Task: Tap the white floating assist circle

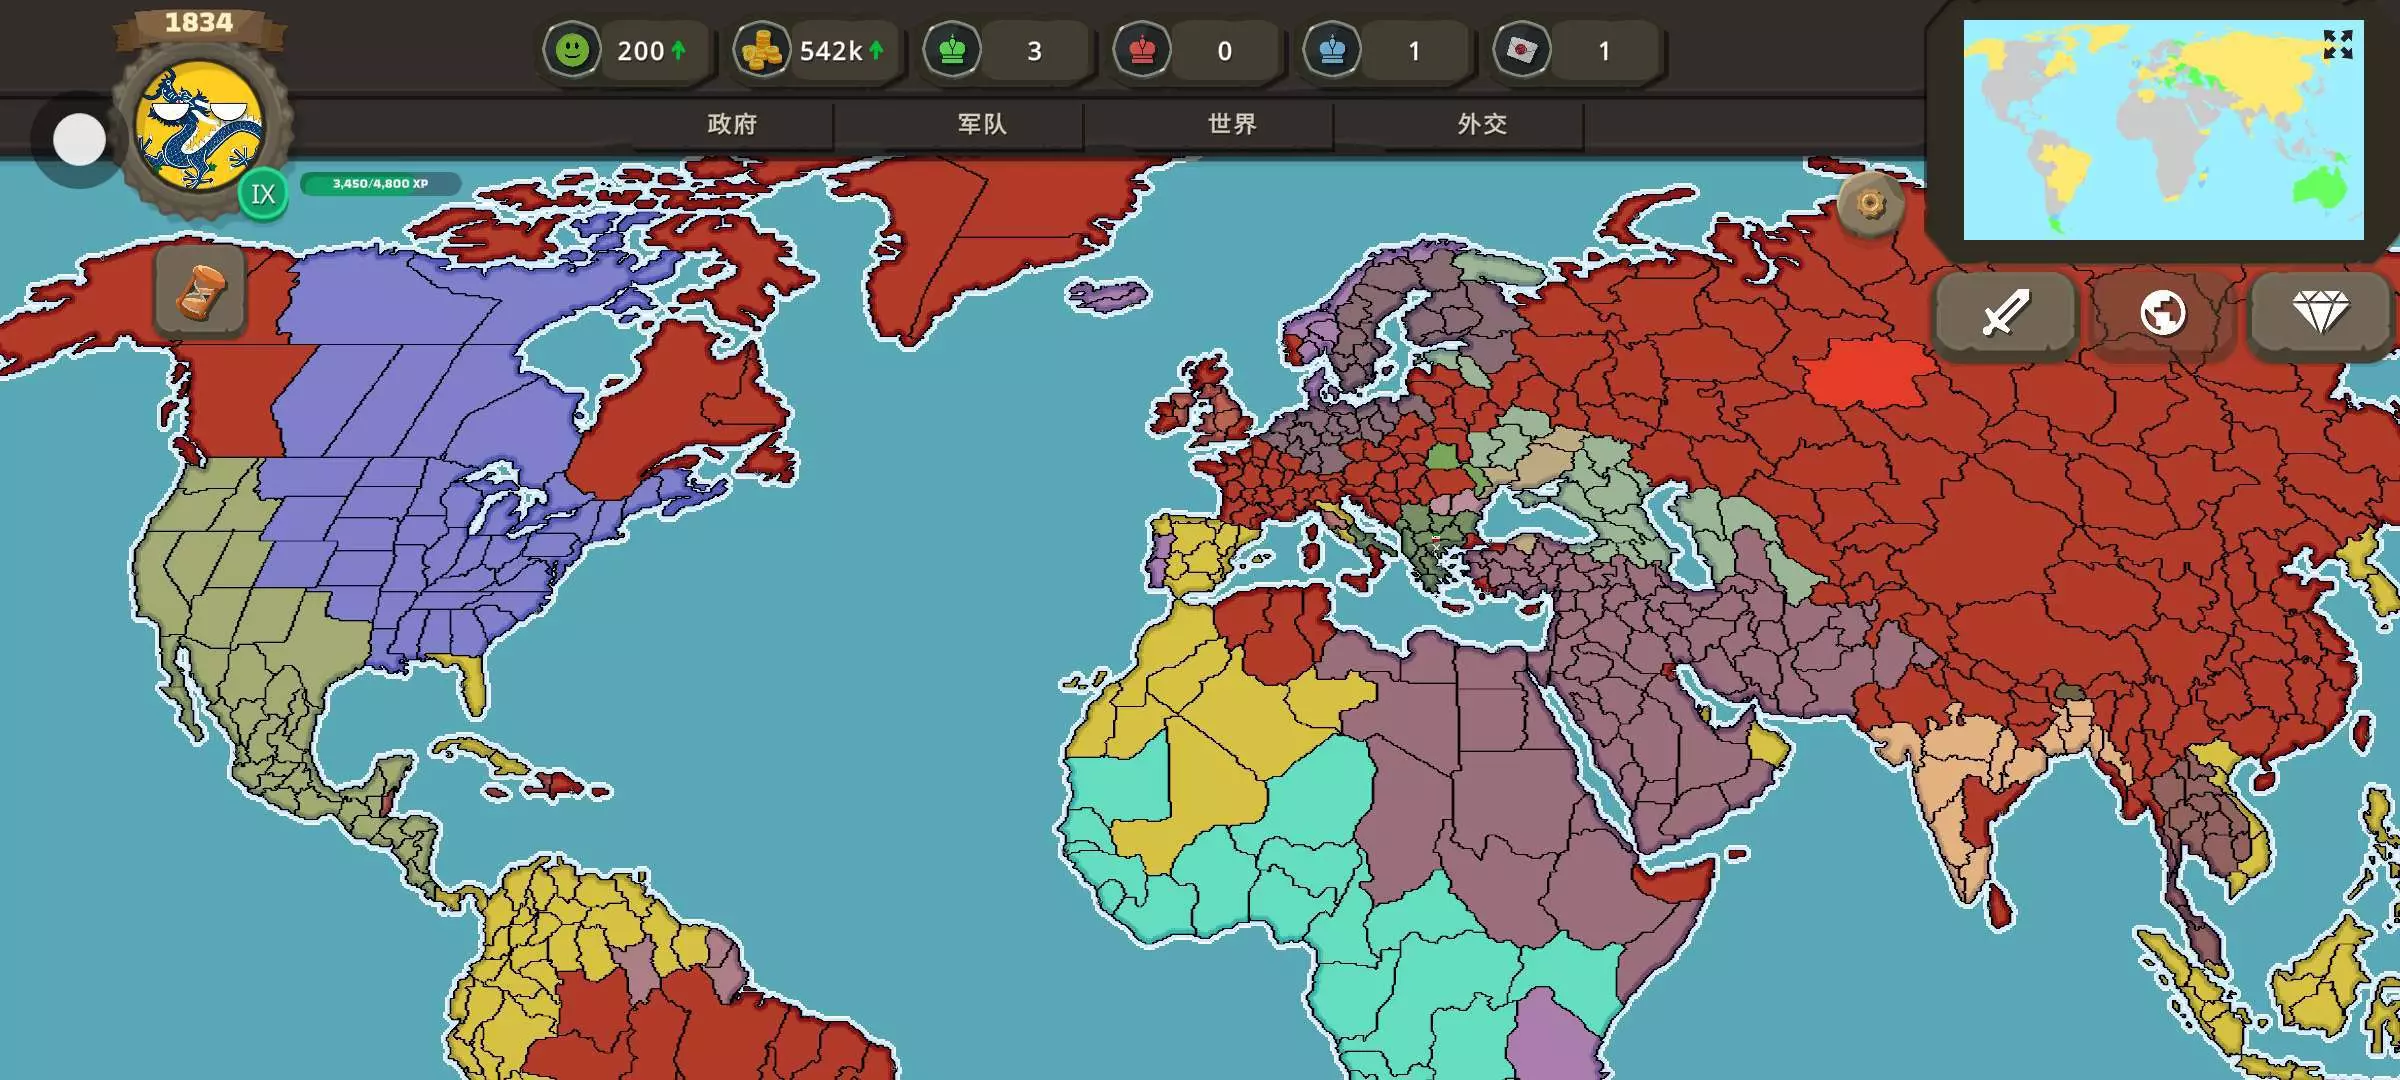Action: point(79,139)
